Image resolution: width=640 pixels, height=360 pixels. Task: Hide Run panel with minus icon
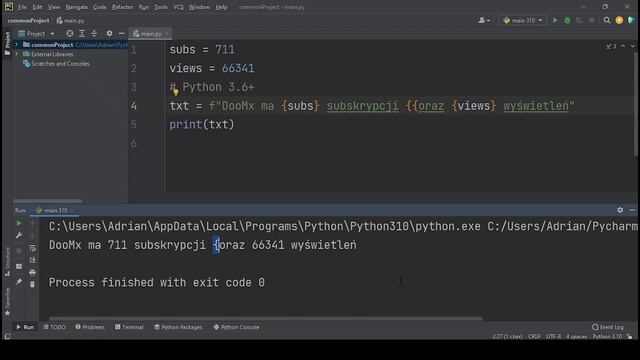632,210
